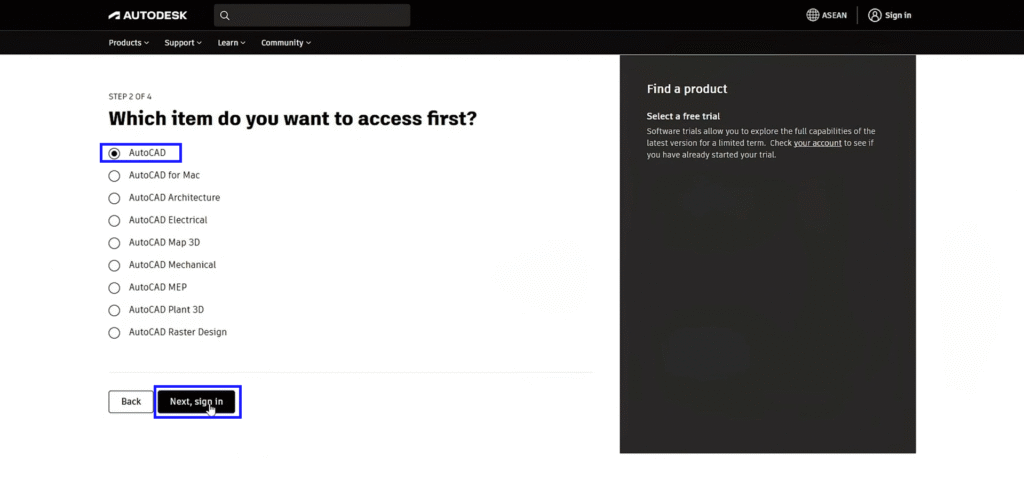Click the Back button
This screenshot has width=1024, height=479.
(x=131, y=401)
